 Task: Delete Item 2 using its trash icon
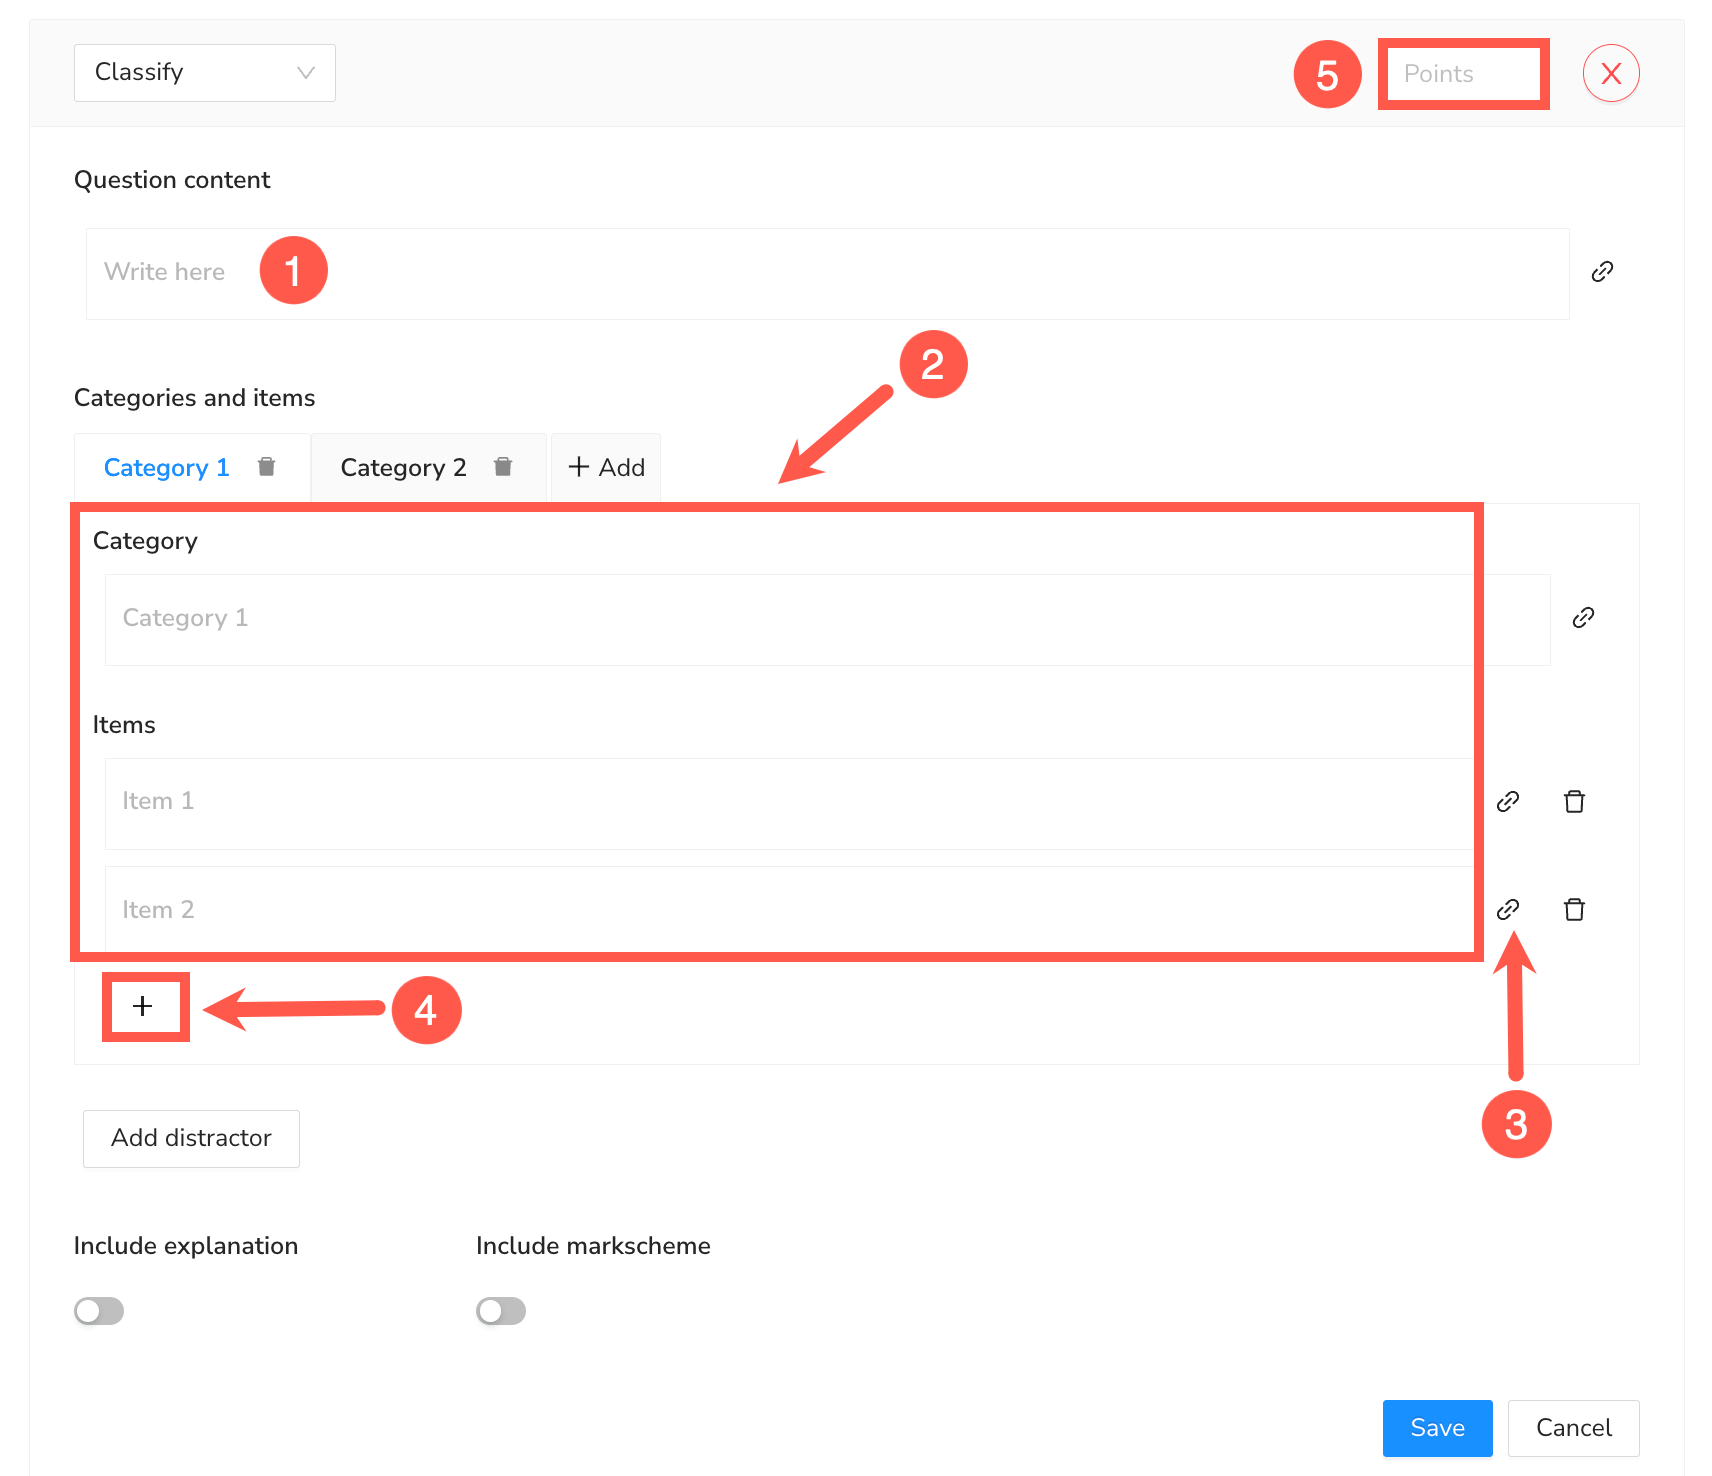pyautogui.click(x=1574, y=910)
